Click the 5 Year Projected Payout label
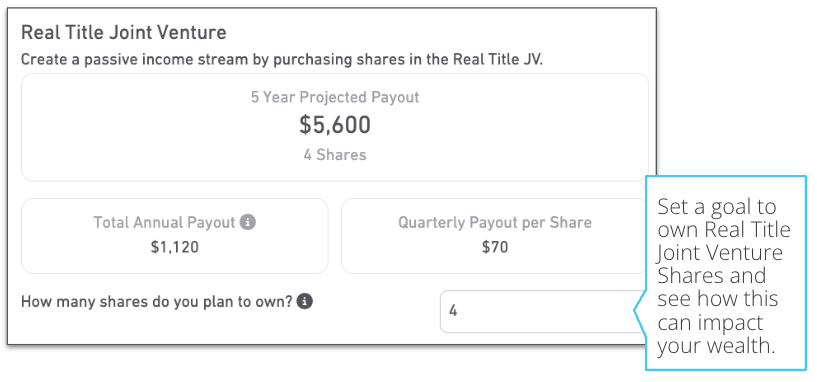This screenshot has height=382, width=817. [335, 97]
